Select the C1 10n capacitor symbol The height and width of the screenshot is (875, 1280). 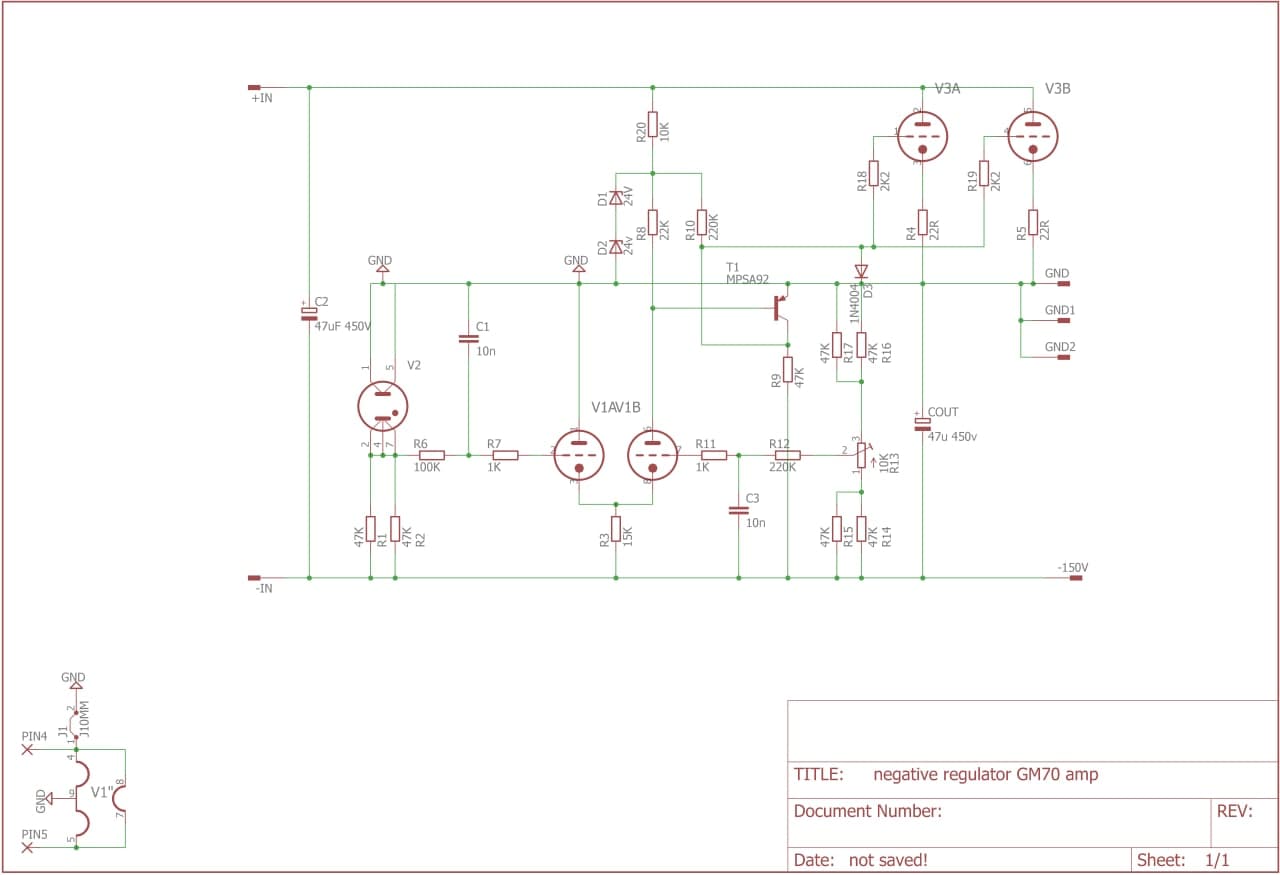(468, 339)
